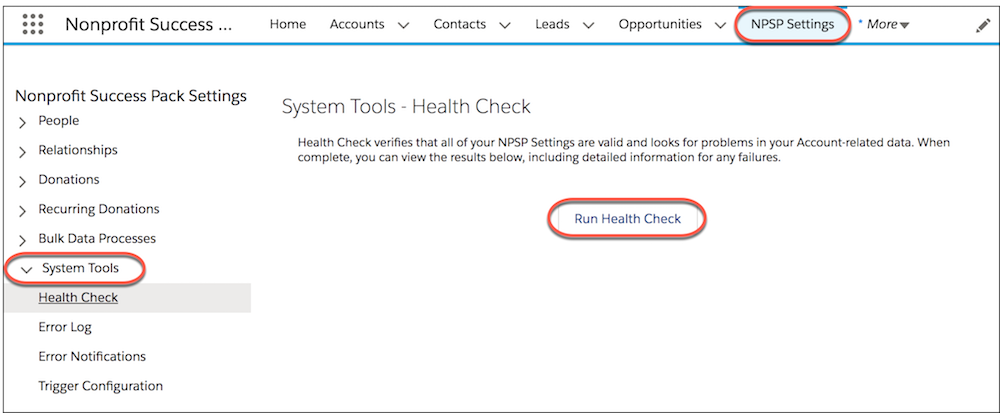Expand the Opportunities tab dropdown chevron

pyautogui.click(x=720, y=25)
